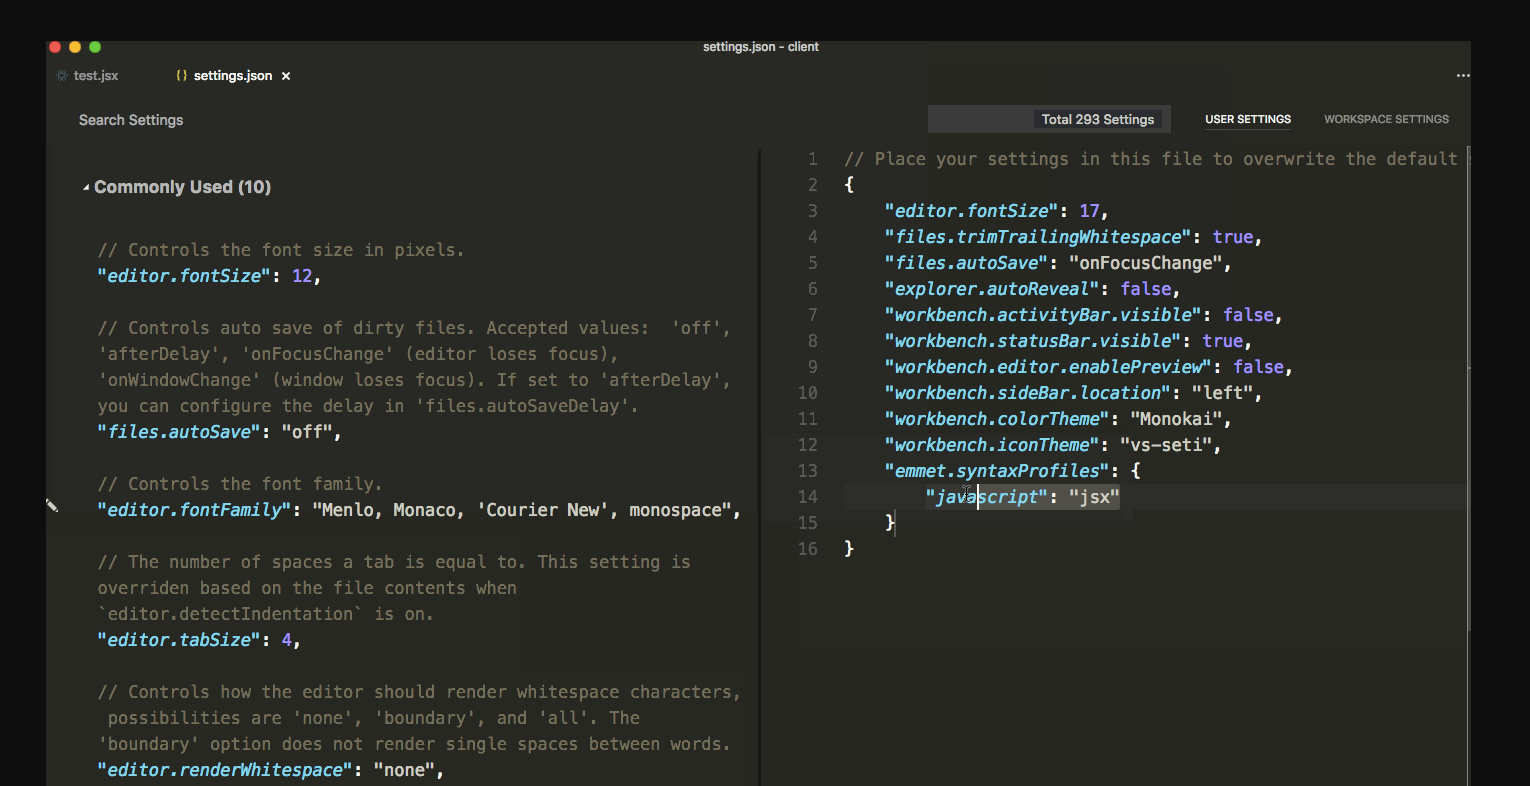Viewport: 1530px width, 786px height.
Task: Open the editor more actions ellipsis
Action: point(1463,76)
